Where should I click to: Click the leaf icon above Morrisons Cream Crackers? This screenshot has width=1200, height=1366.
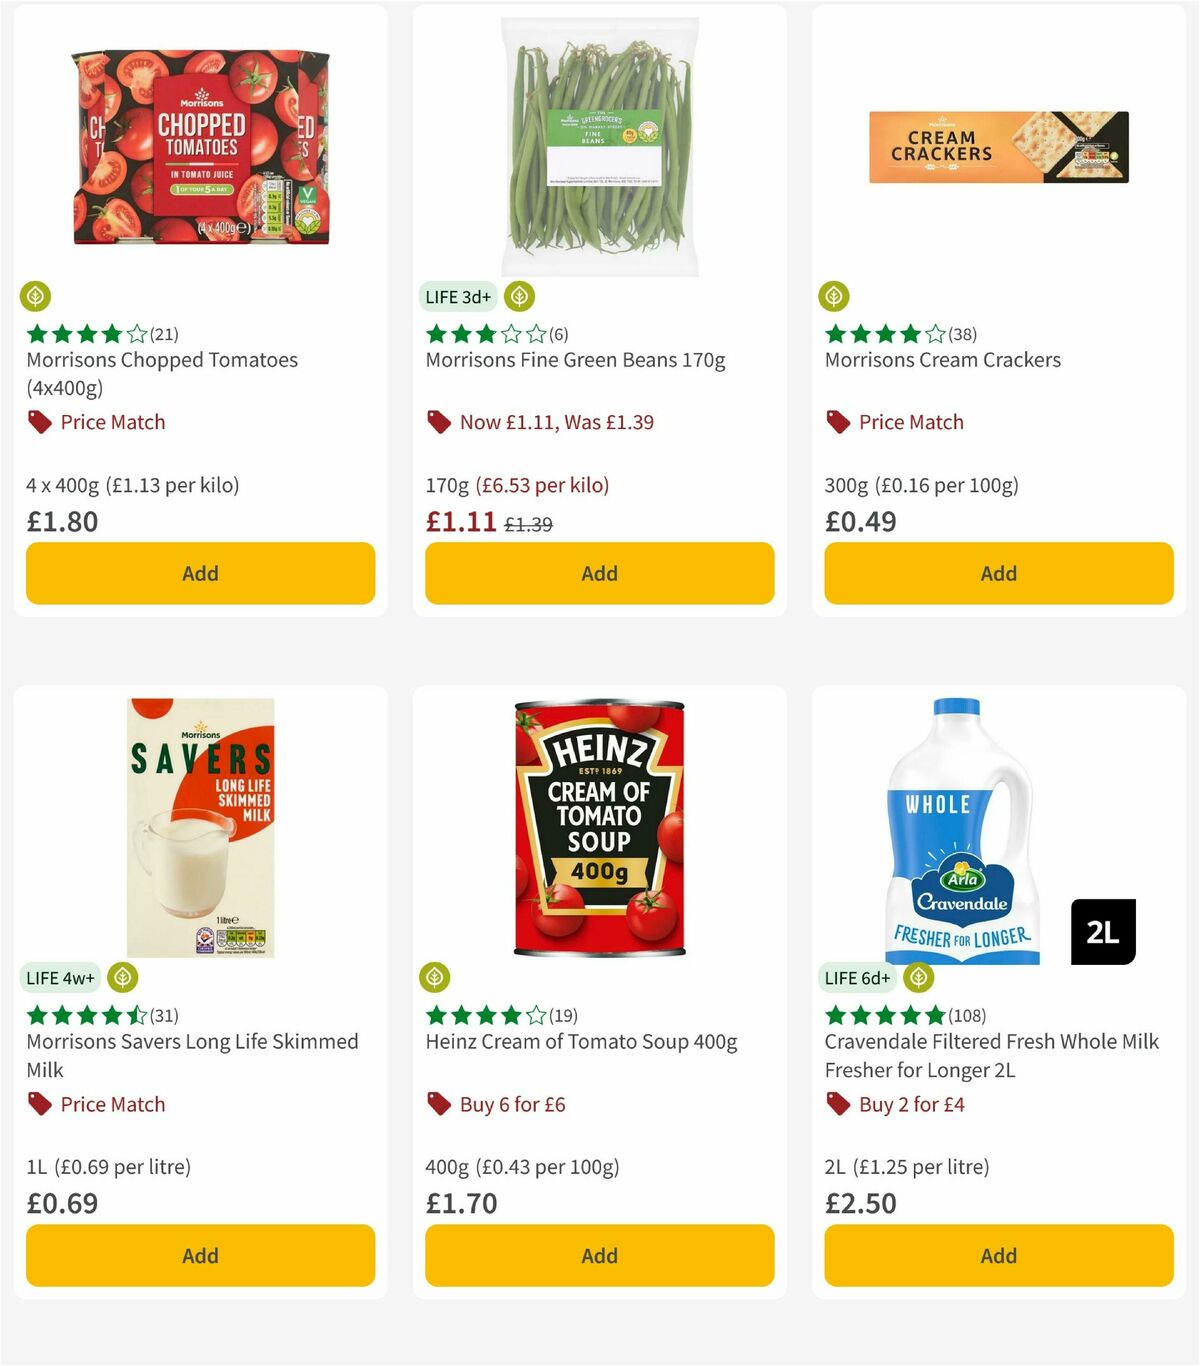[x=835, y=296]
